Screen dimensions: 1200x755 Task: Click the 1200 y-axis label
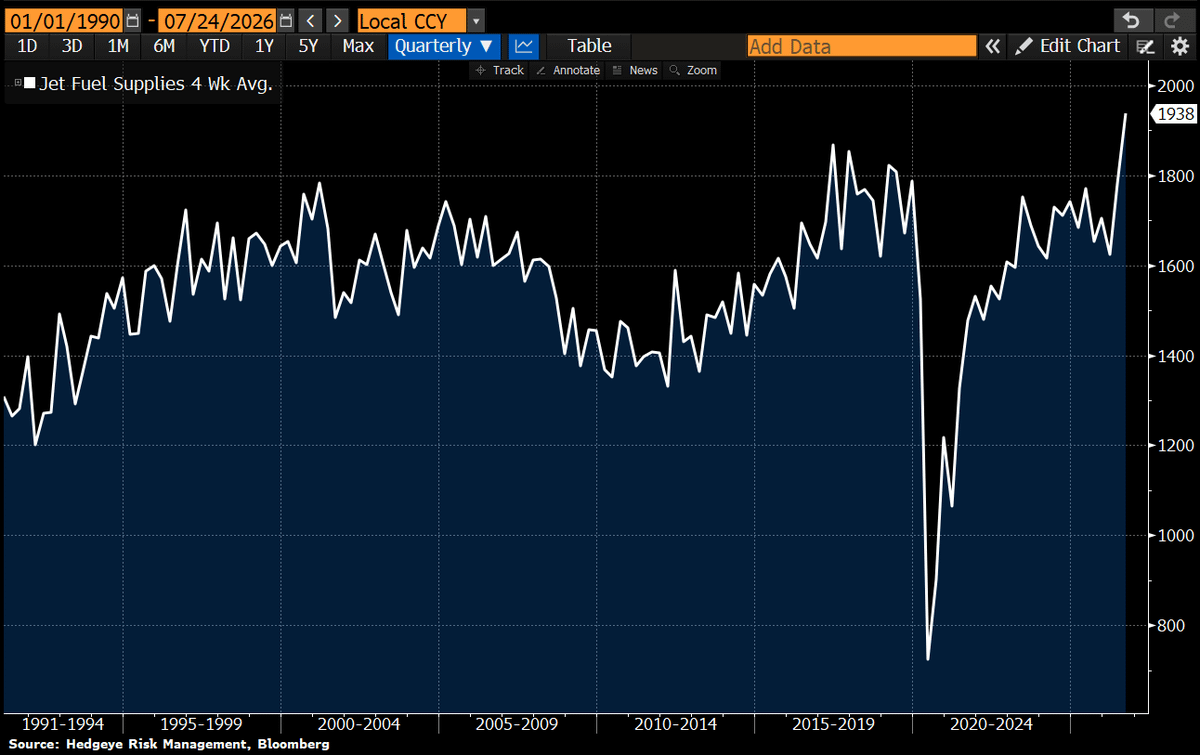pos(1178,446)
